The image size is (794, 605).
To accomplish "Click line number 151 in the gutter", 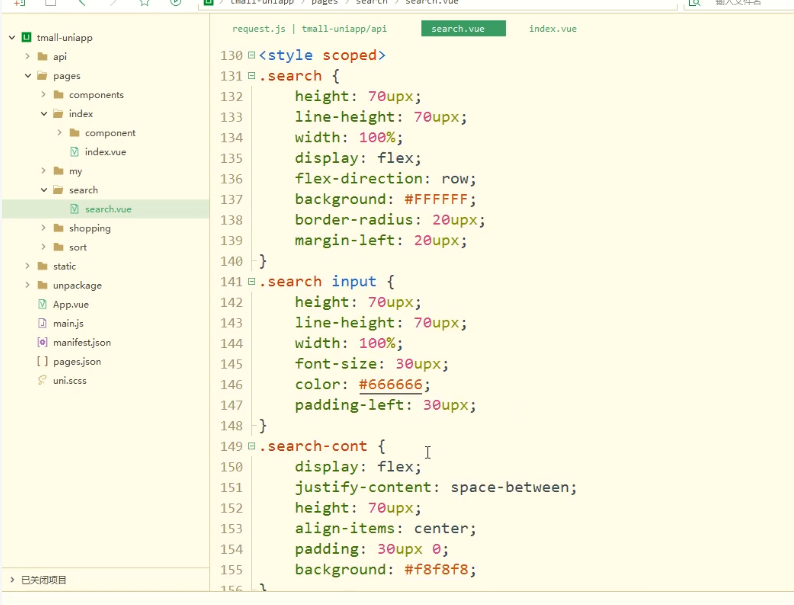I will tap(231, 488).
